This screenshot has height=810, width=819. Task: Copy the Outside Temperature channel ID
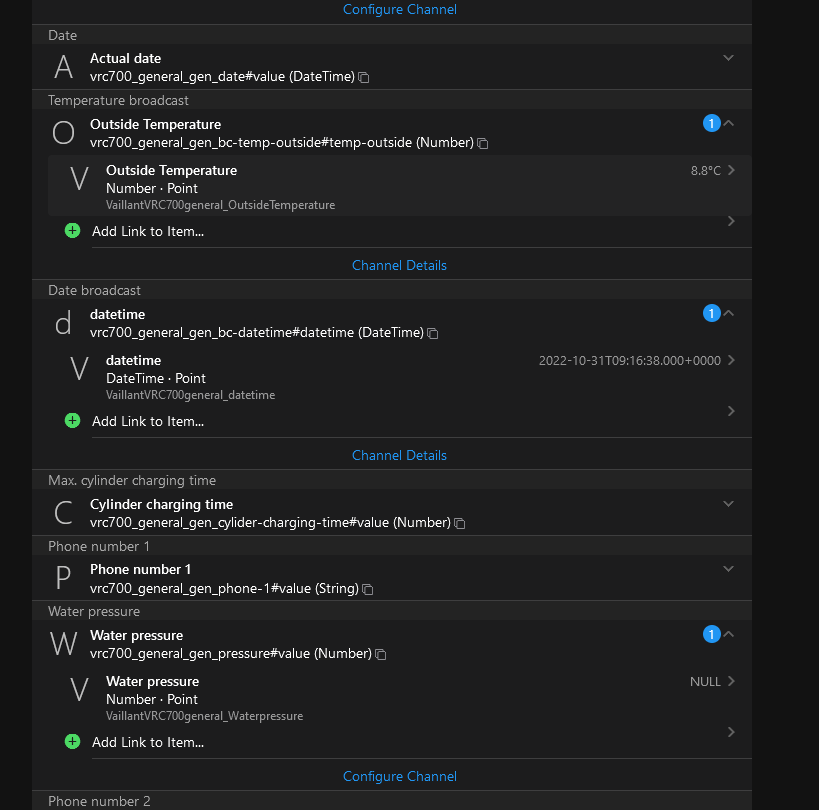483,143
